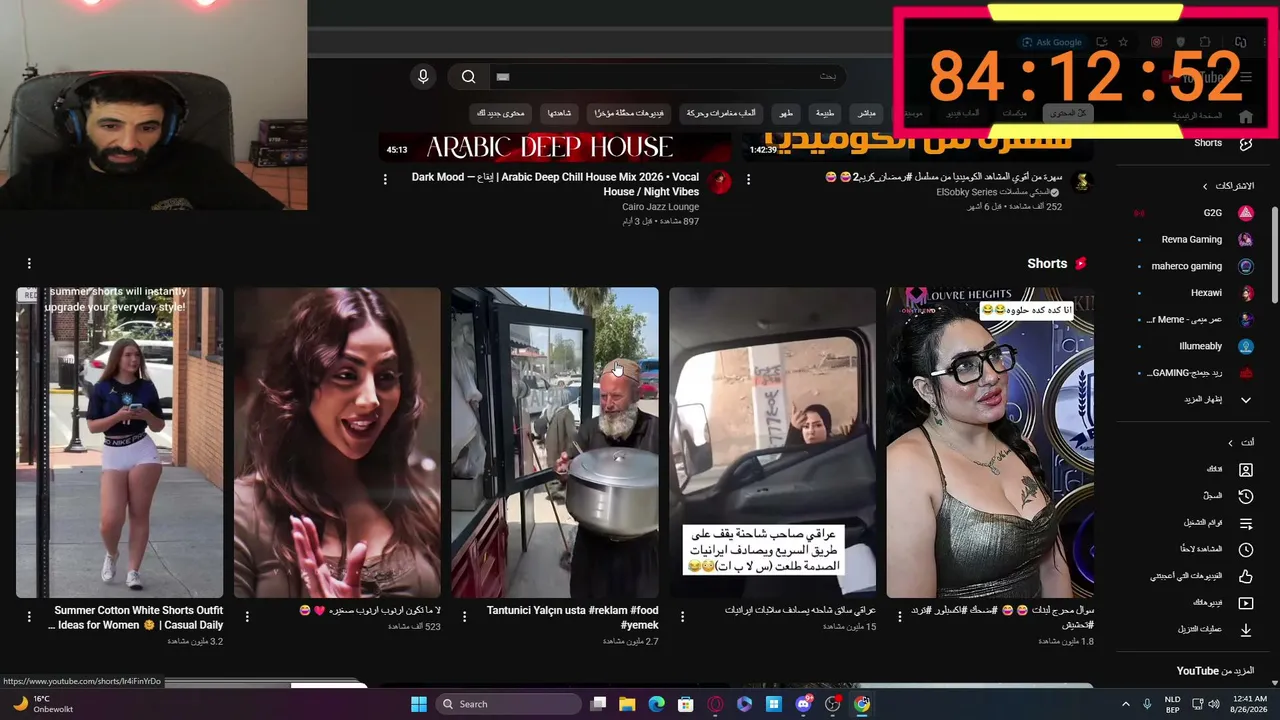Select the 'مباشر' filter chip

pos(866,113)
